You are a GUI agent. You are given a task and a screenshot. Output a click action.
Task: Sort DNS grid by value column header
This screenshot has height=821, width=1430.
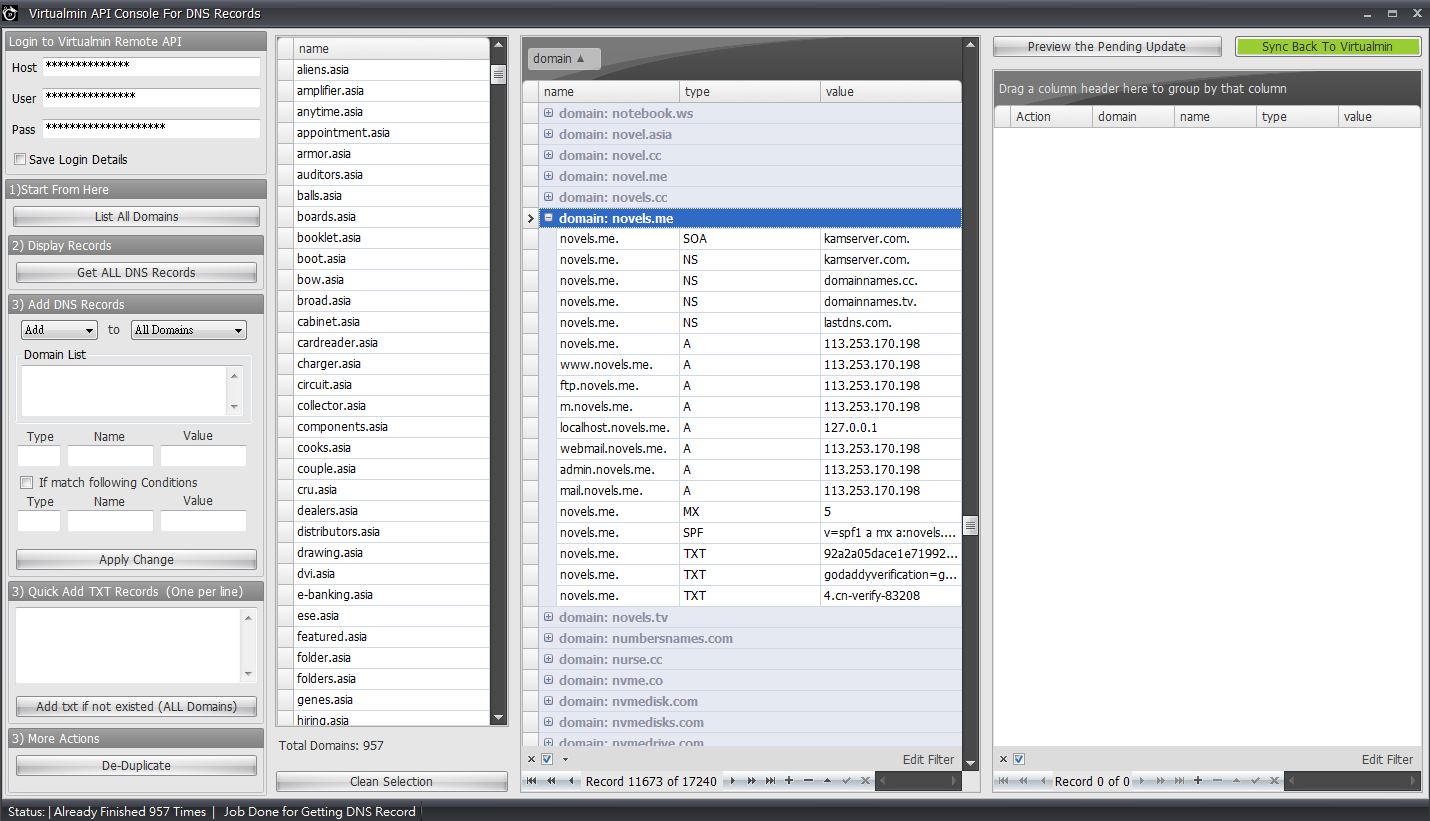pos(890,91)
